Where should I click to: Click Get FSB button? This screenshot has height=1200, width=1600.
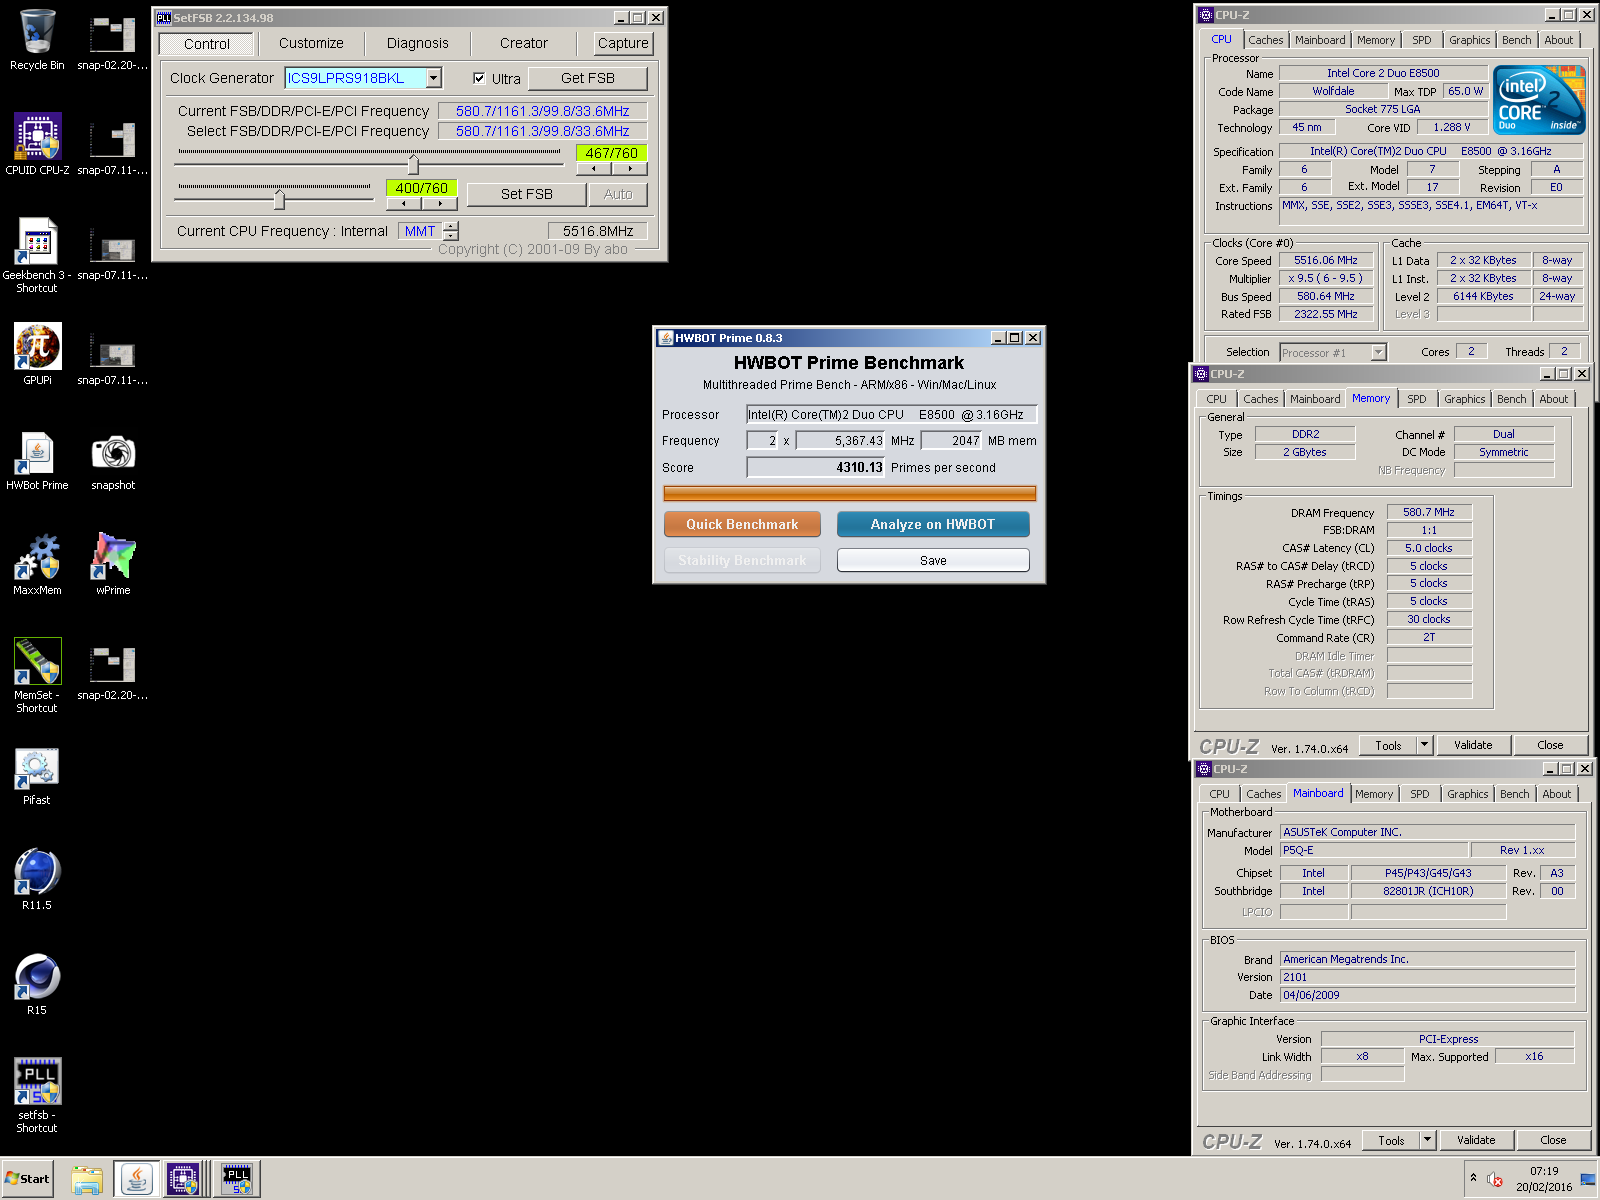point(588,78)
